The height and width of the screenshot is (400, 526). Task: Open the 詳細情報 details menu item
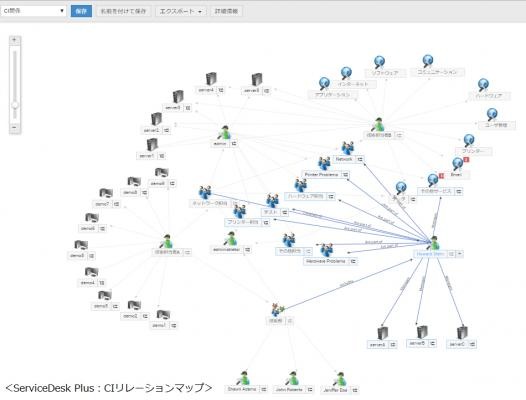tap(226, 11)
